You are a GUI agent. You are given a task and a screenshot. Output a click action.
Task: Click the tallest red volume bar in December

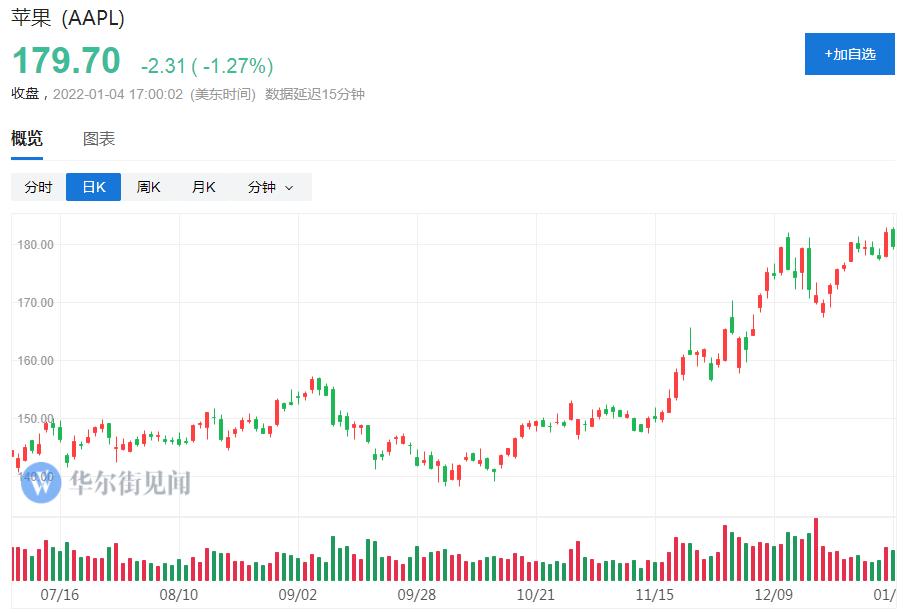tap(816, 550)
